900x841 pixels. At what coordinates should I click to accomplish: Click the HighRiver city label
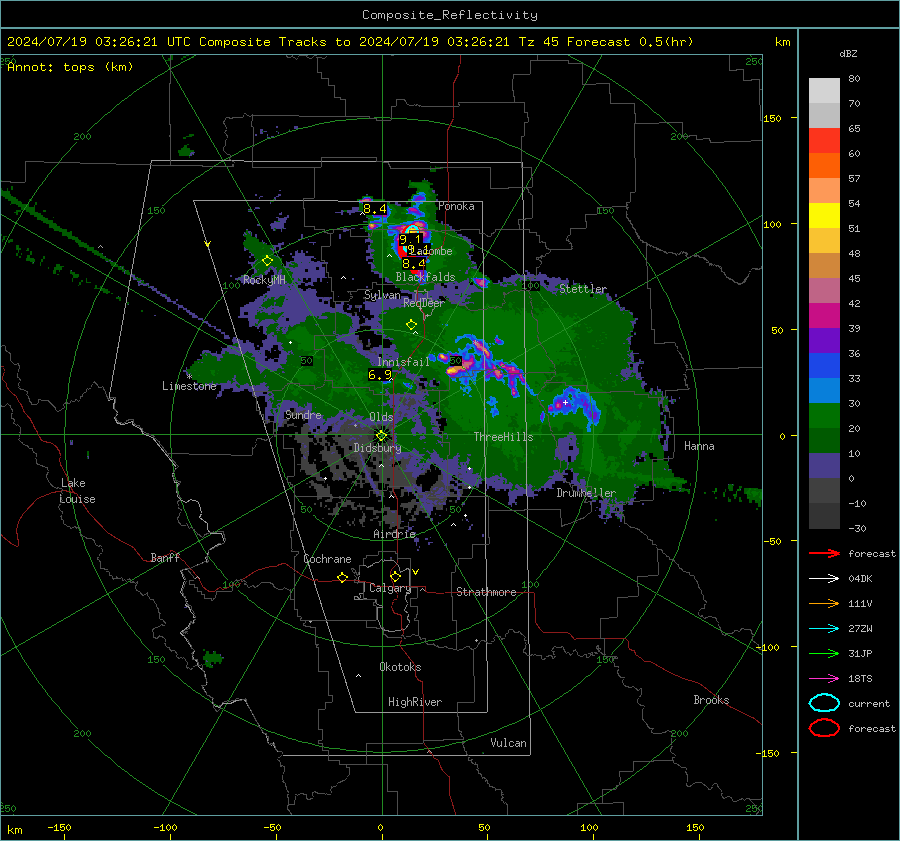(415, 702)
